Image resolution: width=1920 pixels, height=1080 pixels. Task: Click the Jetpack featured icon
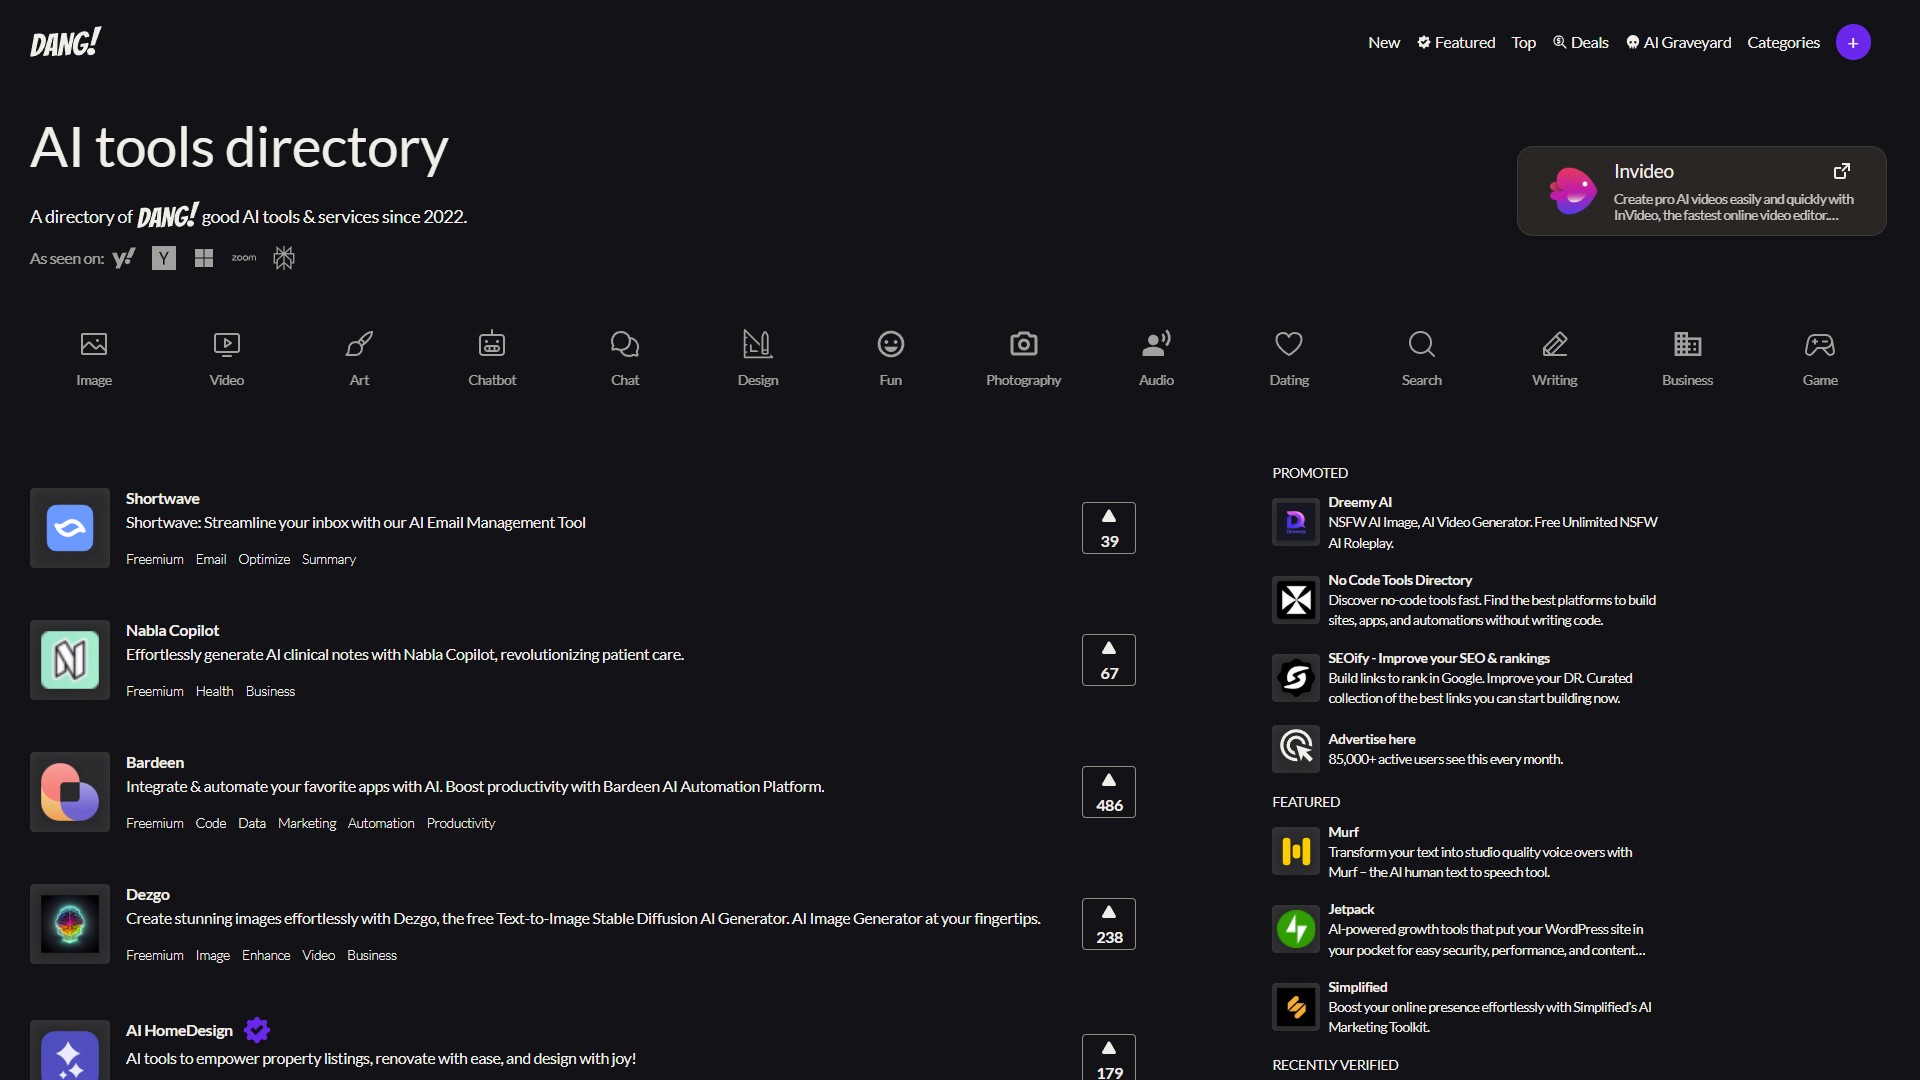pyautogui.click(x=1296, y=929)
